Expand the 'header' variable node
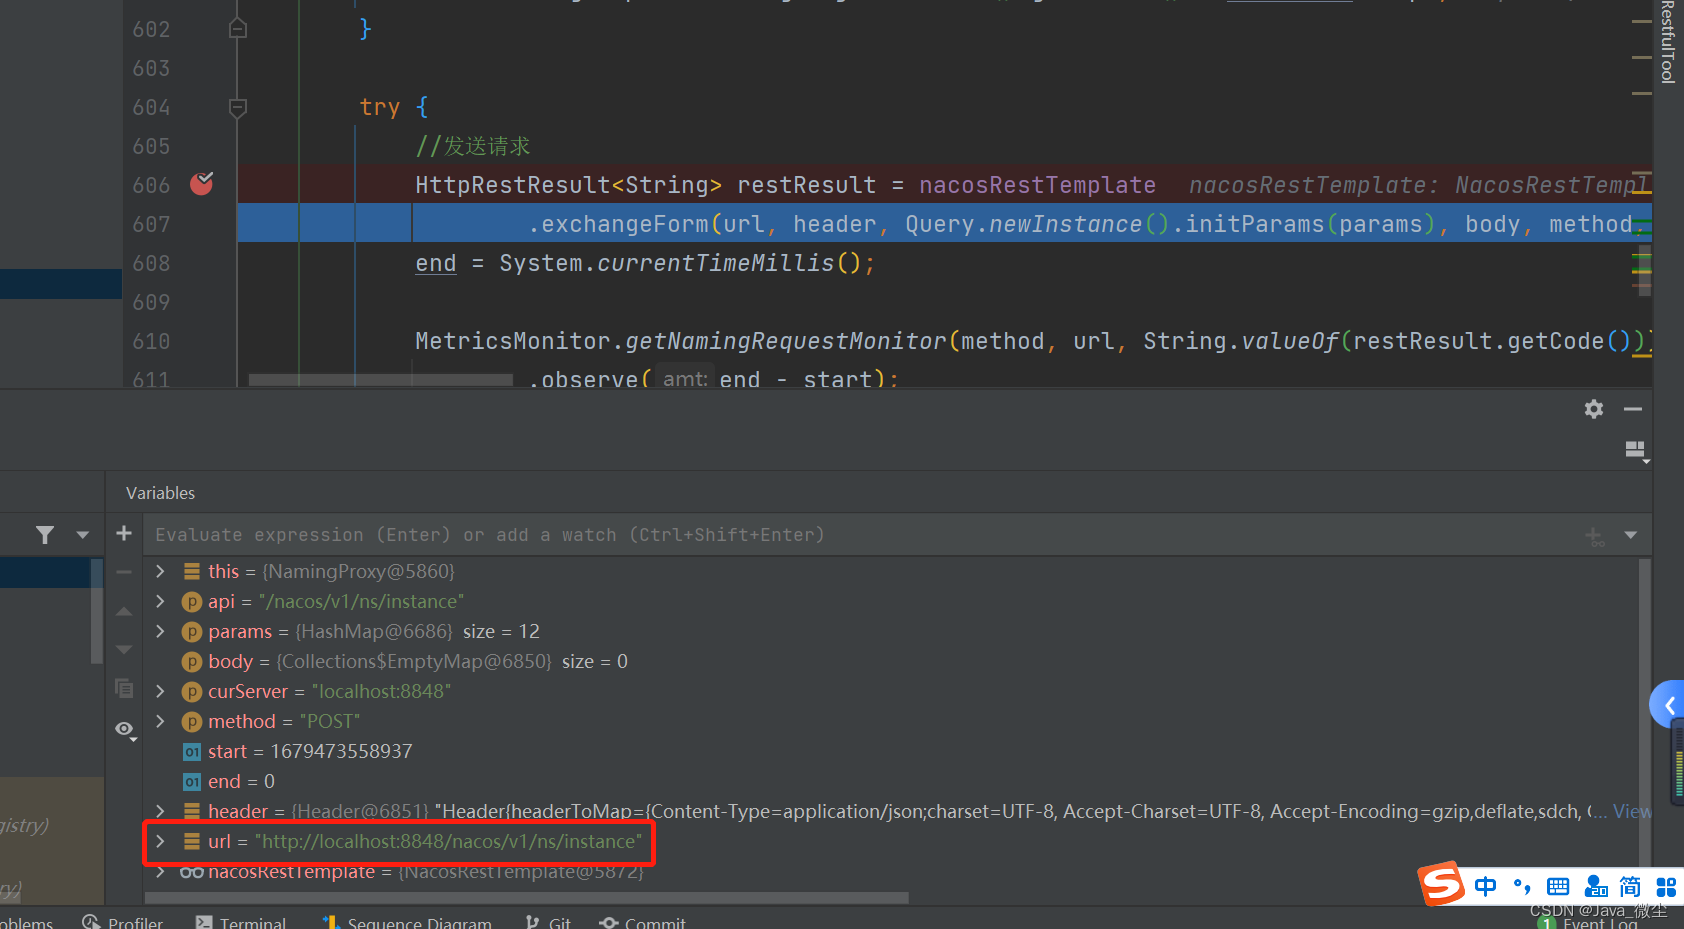Viewport: 1684px width, 929px height. point(160,811)
